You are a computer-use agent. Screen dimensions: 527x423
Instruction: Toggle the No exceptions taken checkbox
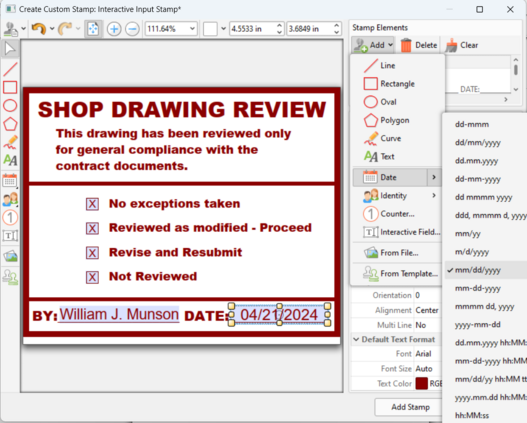pos(92,204)
